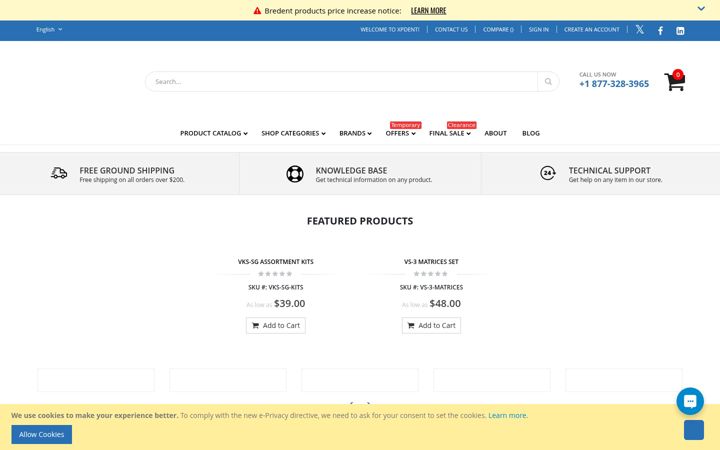720x450 pixels.
Task: Expand the Offers menu
Action: pos(400,133)
